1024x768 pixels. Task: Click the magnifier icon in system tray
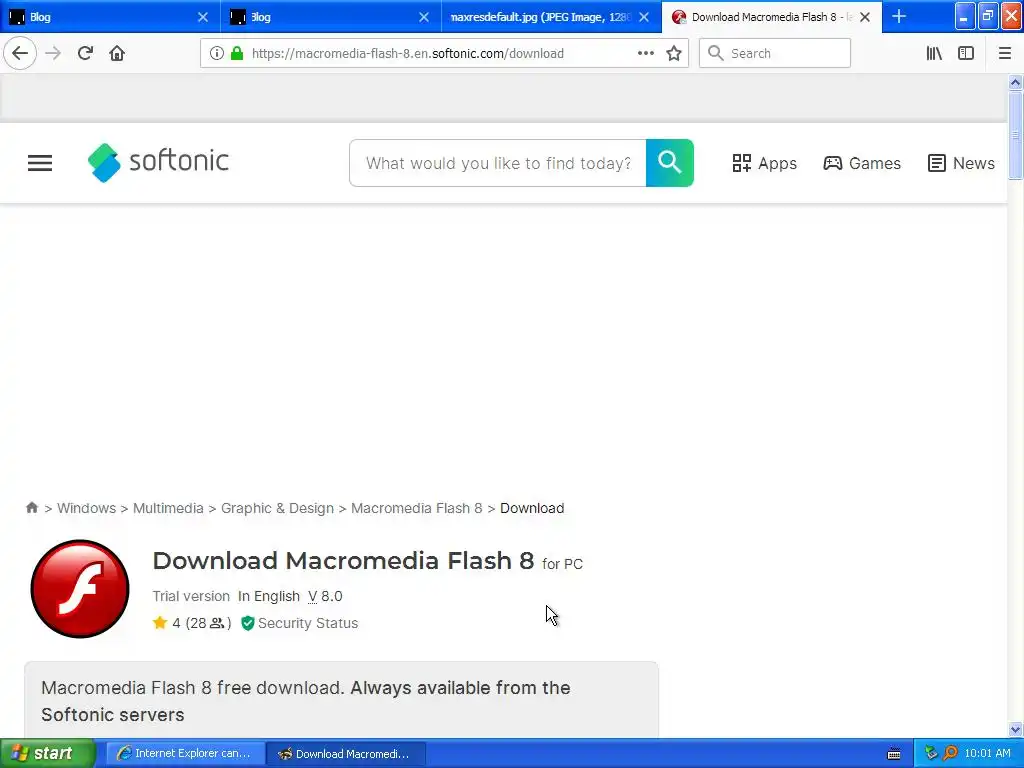[x=950, y=753]
